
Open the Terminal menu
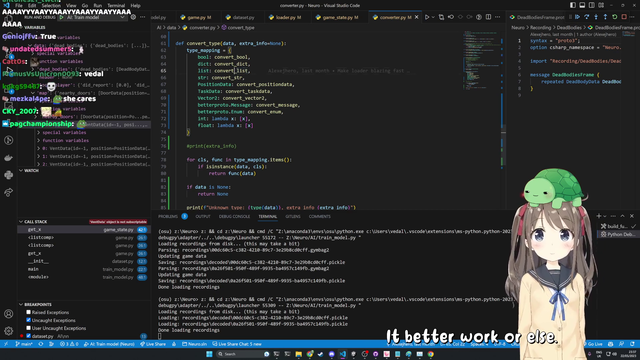coord(116,6)
